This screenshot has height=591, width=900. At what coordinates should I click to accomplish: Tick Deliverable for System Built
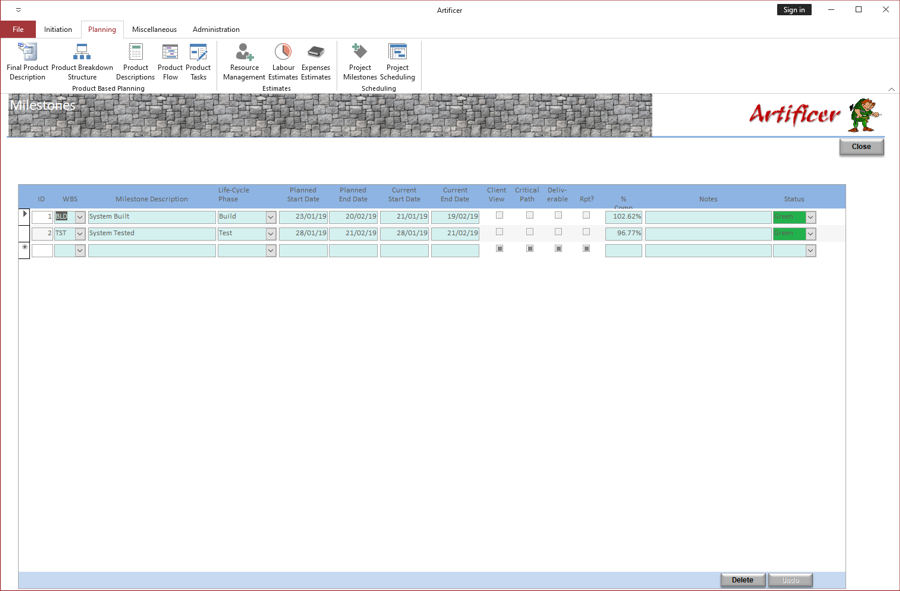click(x=558, y=215)
